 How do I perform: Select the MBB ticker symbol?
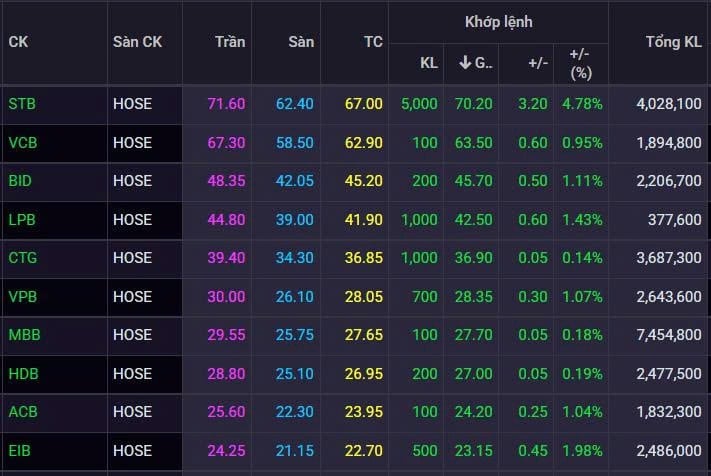click(x=22, y=334)
